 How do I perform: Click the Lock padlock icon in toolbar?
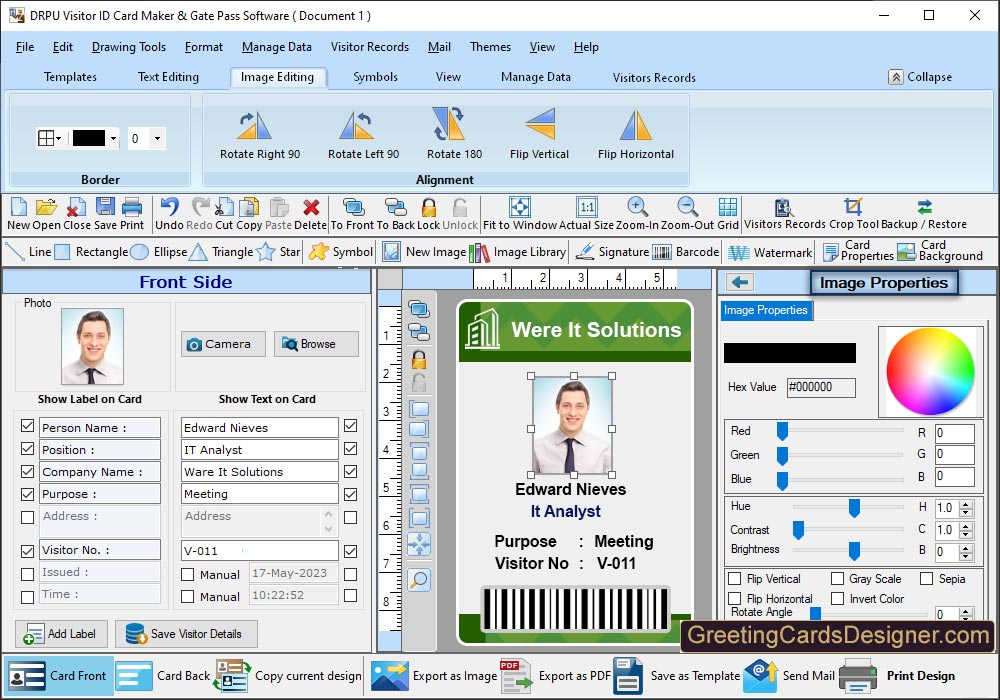coord(429,207)
